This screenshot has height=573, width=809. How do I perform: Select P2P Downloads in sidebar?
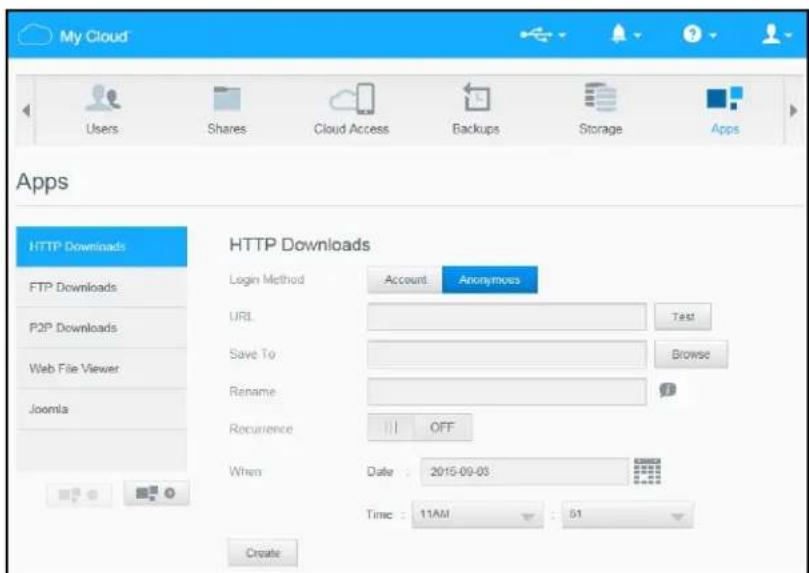(102, 328)
